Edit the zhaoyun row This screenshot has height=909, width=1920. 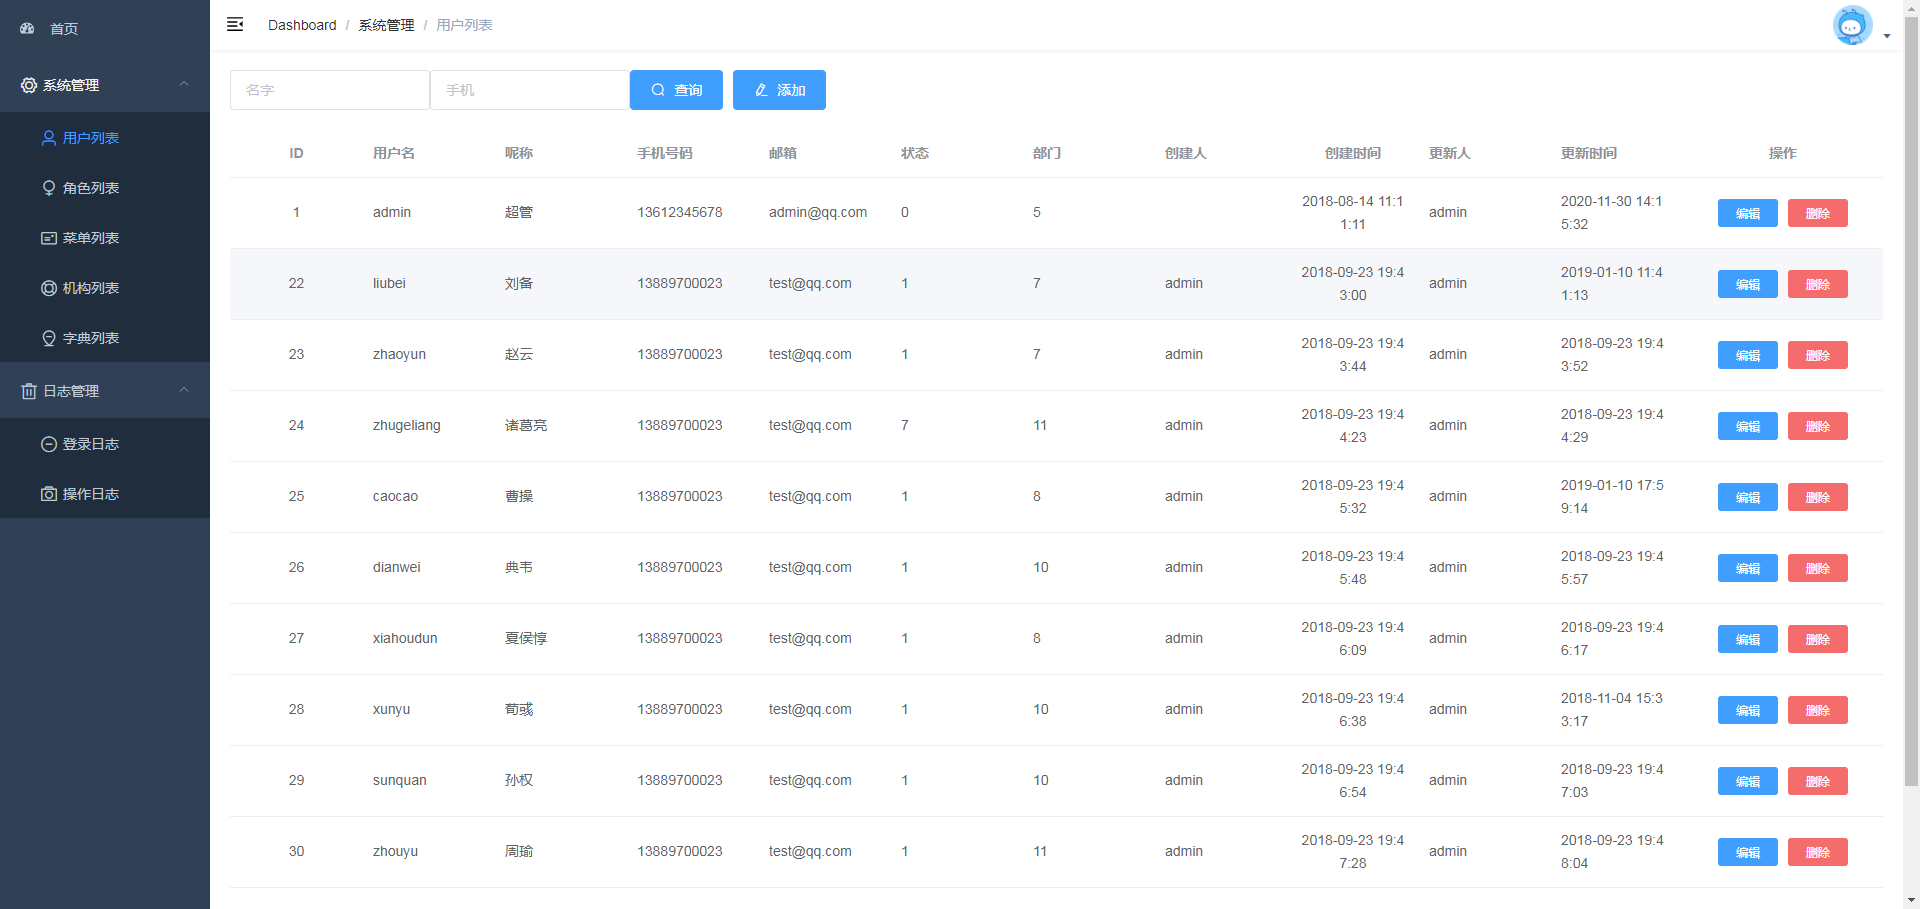coord(1748,355)
